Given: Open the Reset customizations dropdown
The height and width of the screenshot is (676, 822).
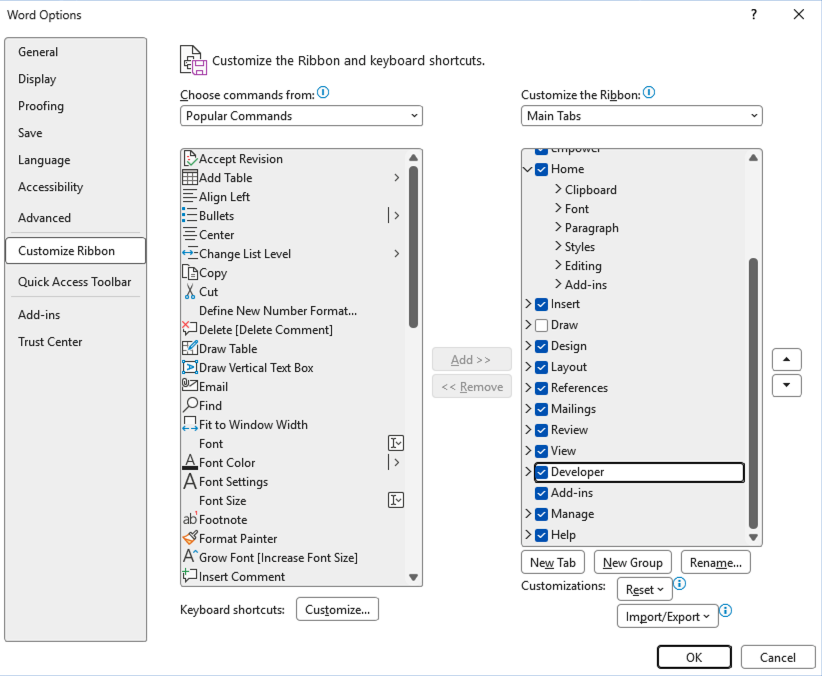Looking at the screenshot, I should click(644, 589).
